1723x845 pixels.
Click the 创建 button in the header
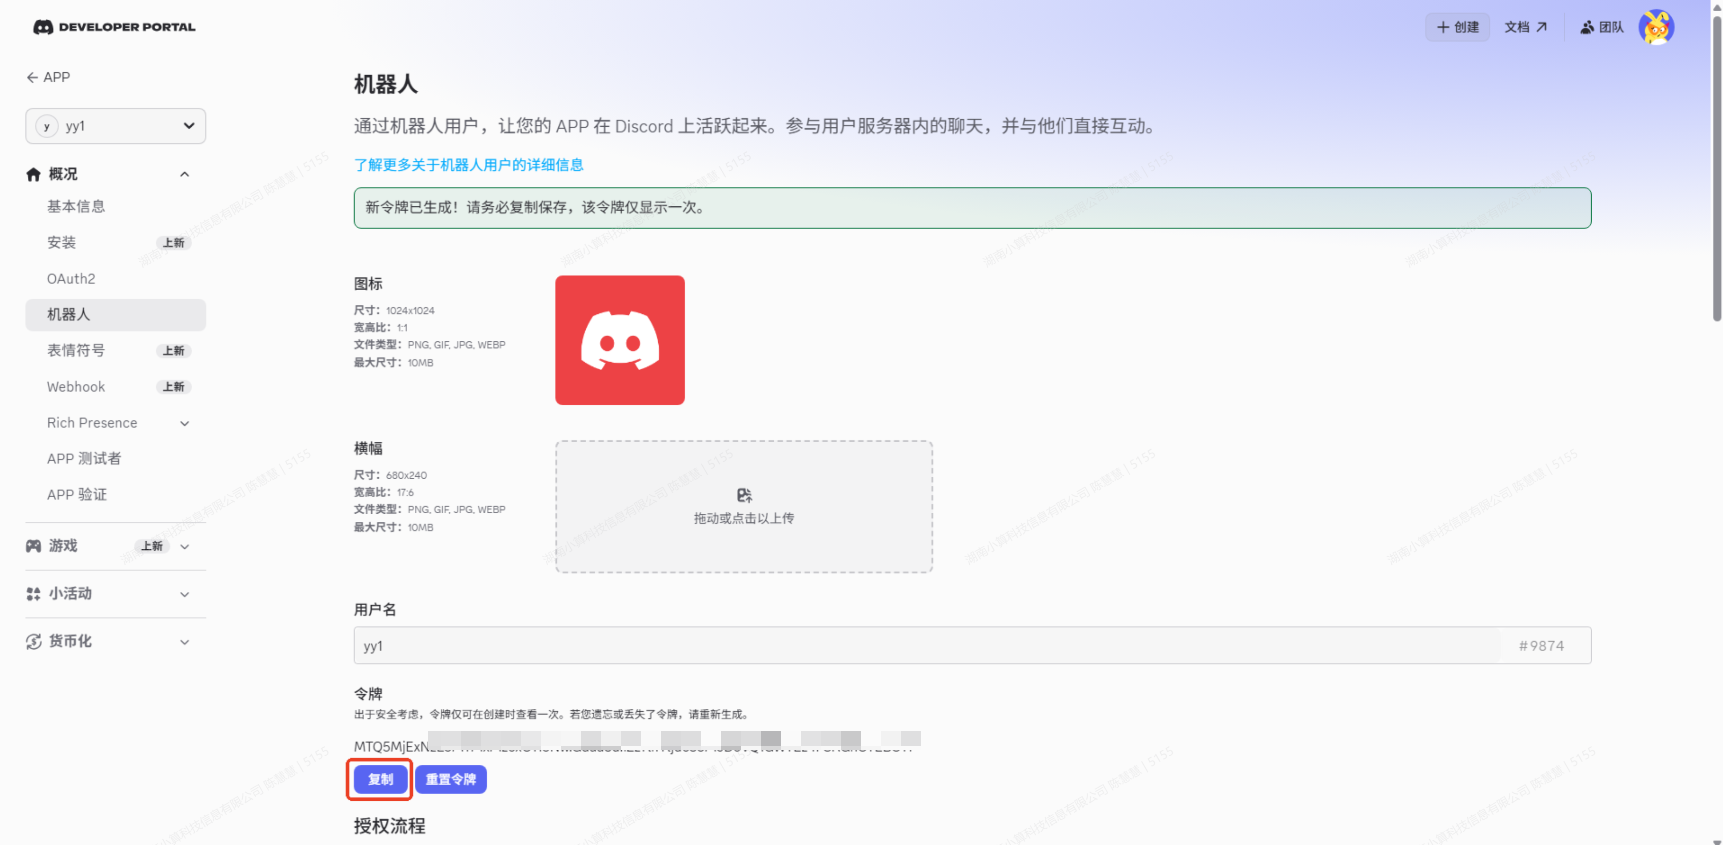(x=1458, y=27)
